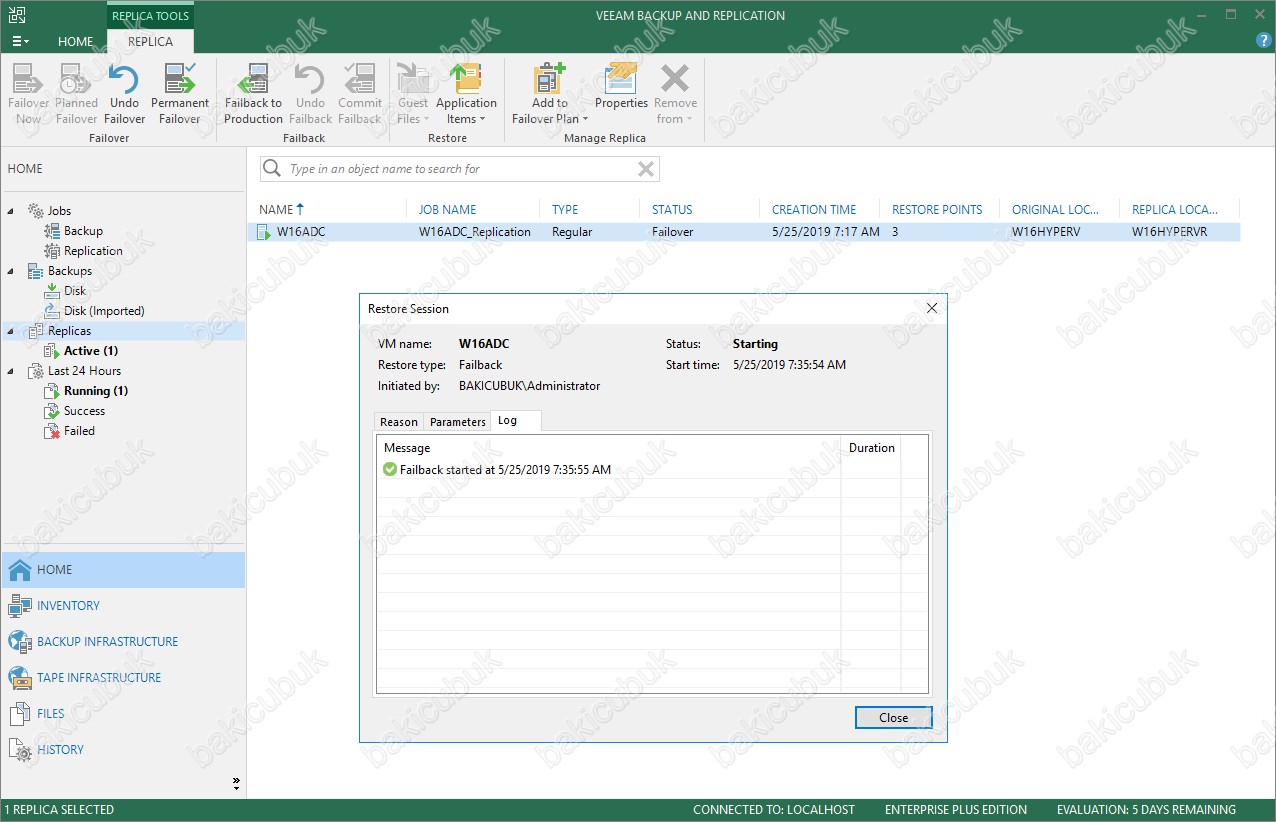Select Failed under Last 24 Hours
The width and height of the screenshot is (1276, 822).
(79, 431)
